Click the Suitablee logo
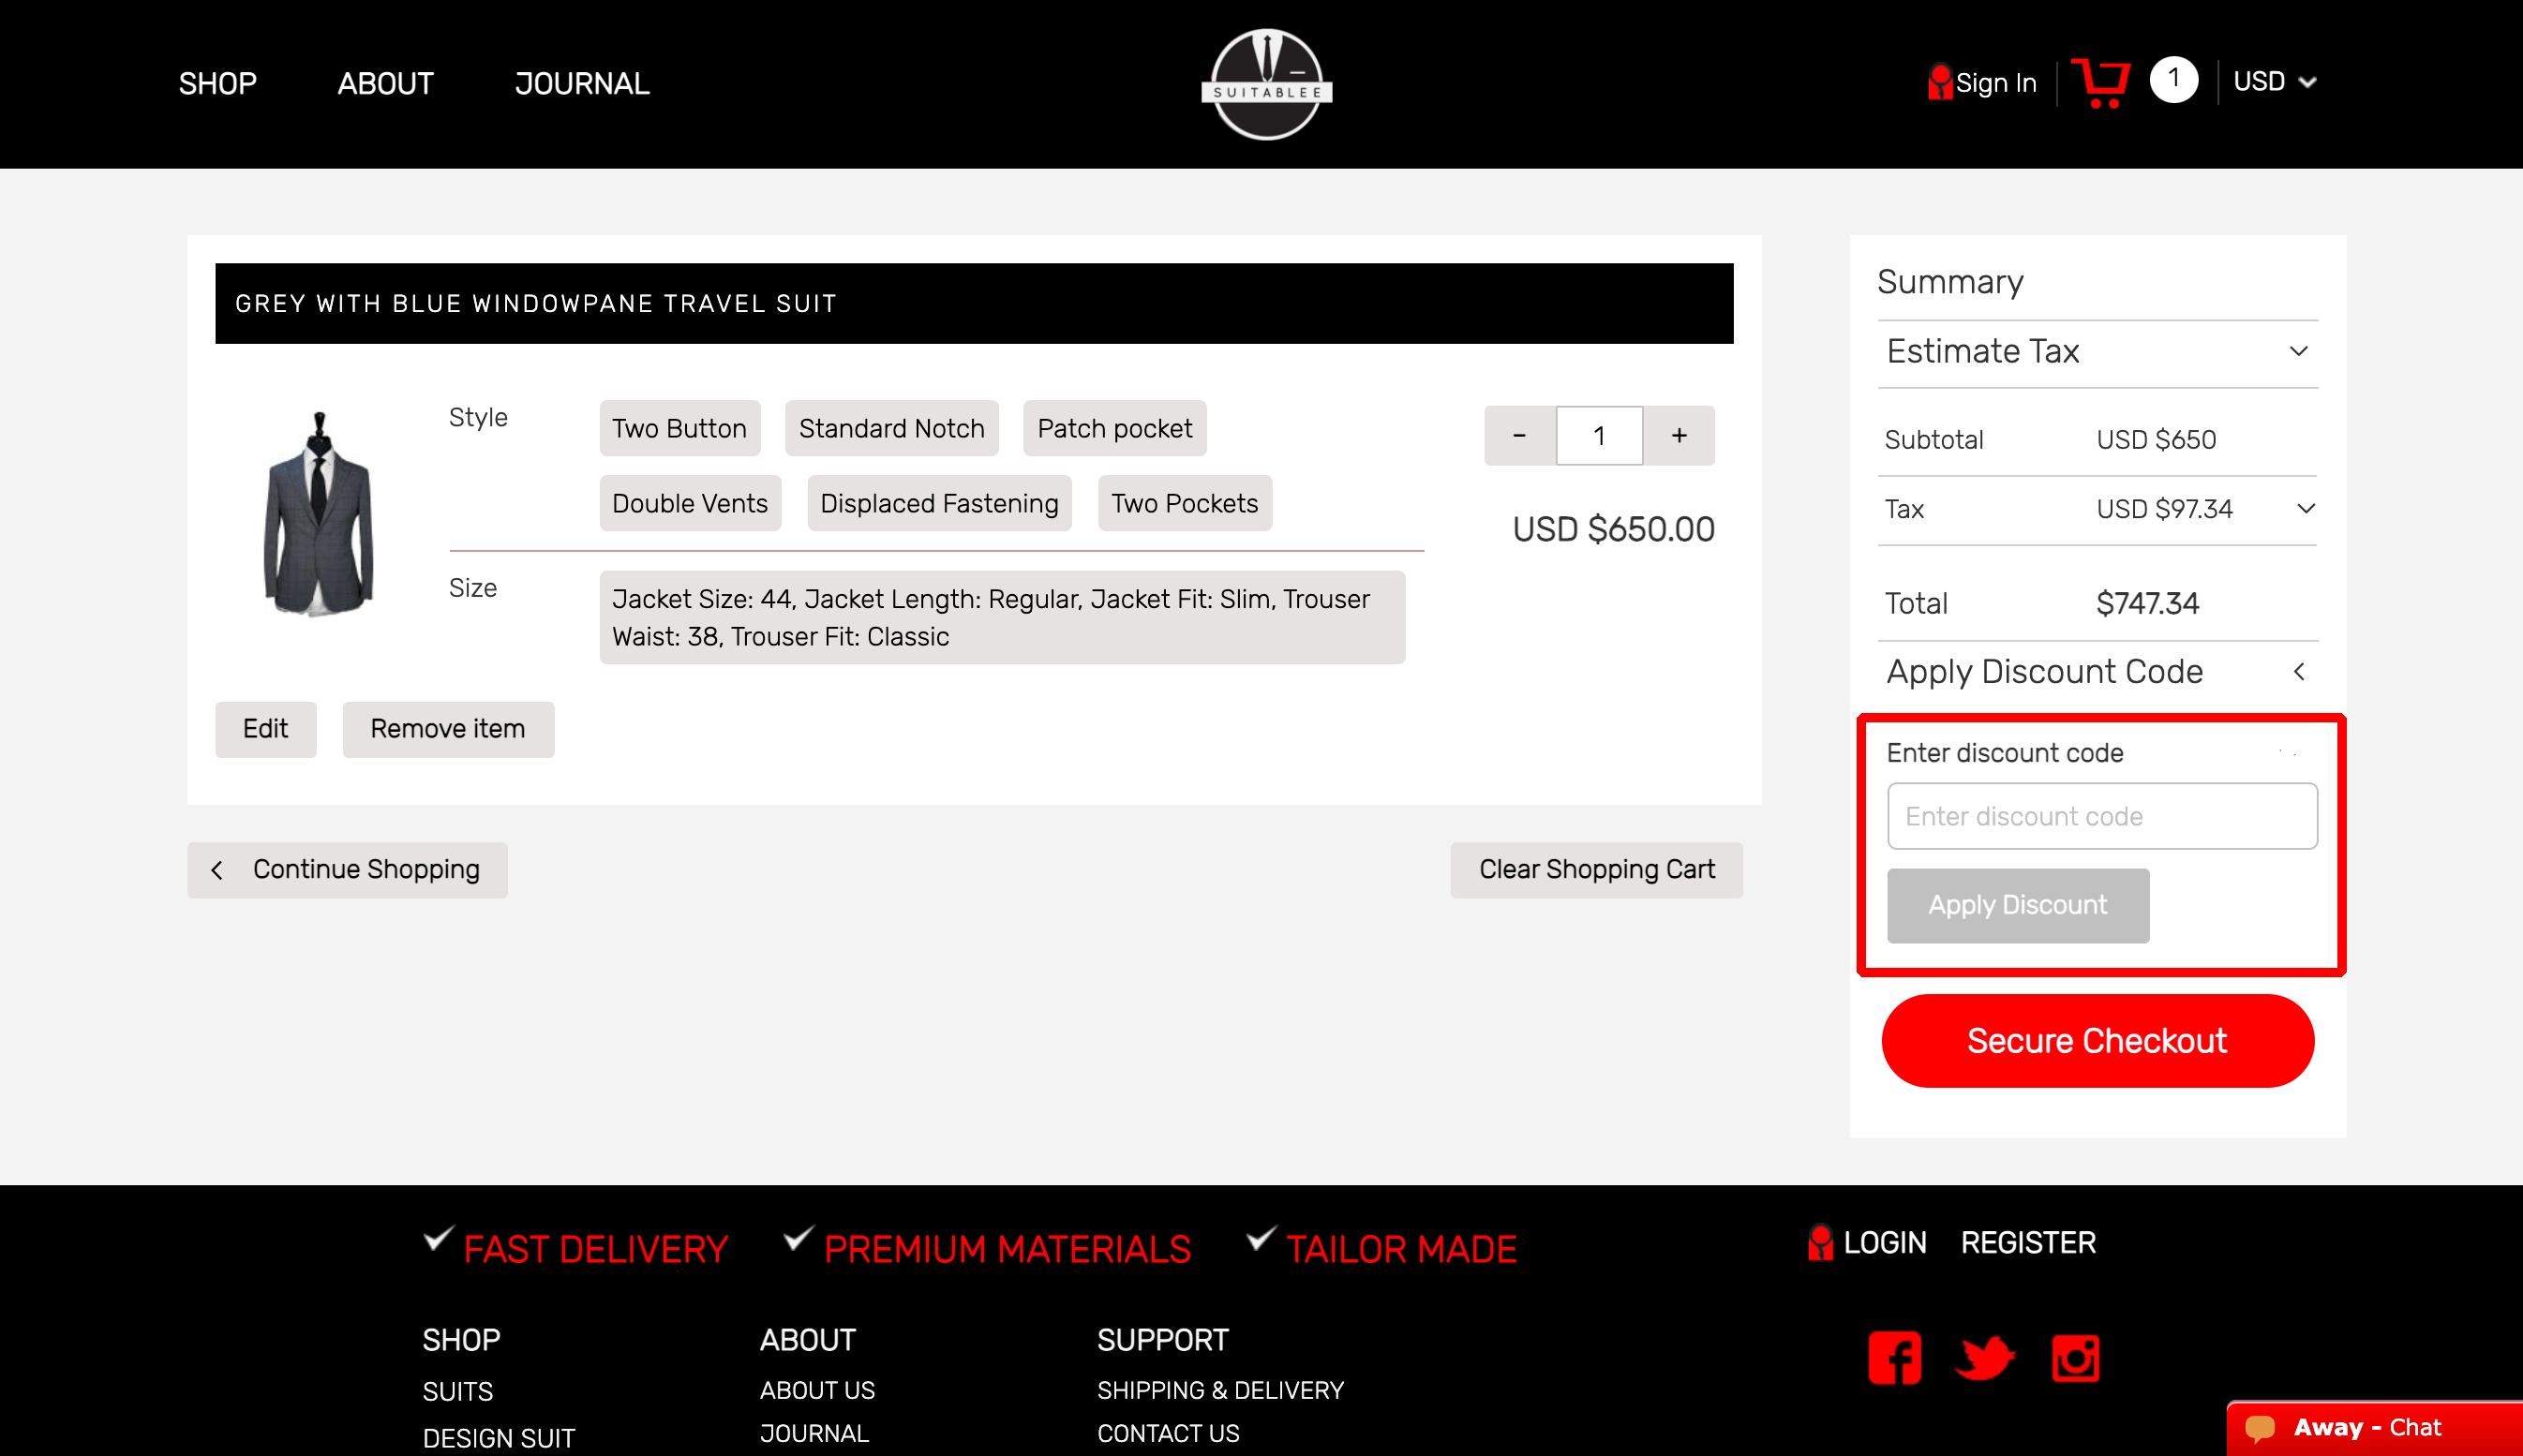The height and width of the screenshot is (1456, 2523). coord(1266,84)
